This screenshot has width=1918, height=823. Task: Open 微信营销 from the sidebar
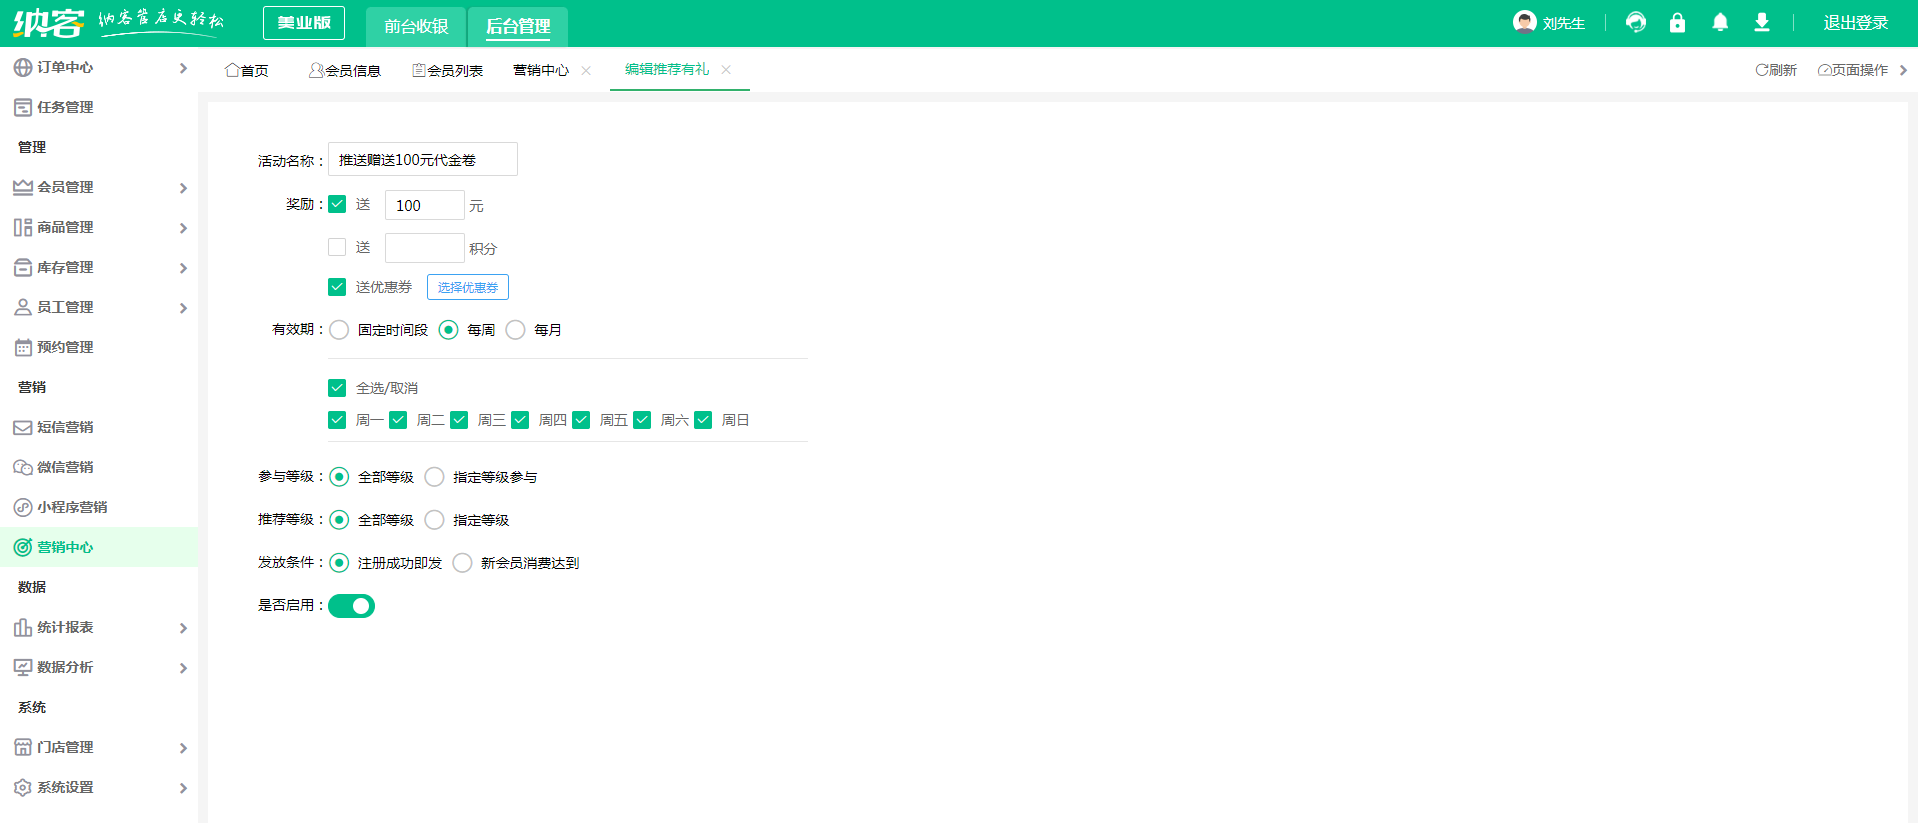point(65,467)
